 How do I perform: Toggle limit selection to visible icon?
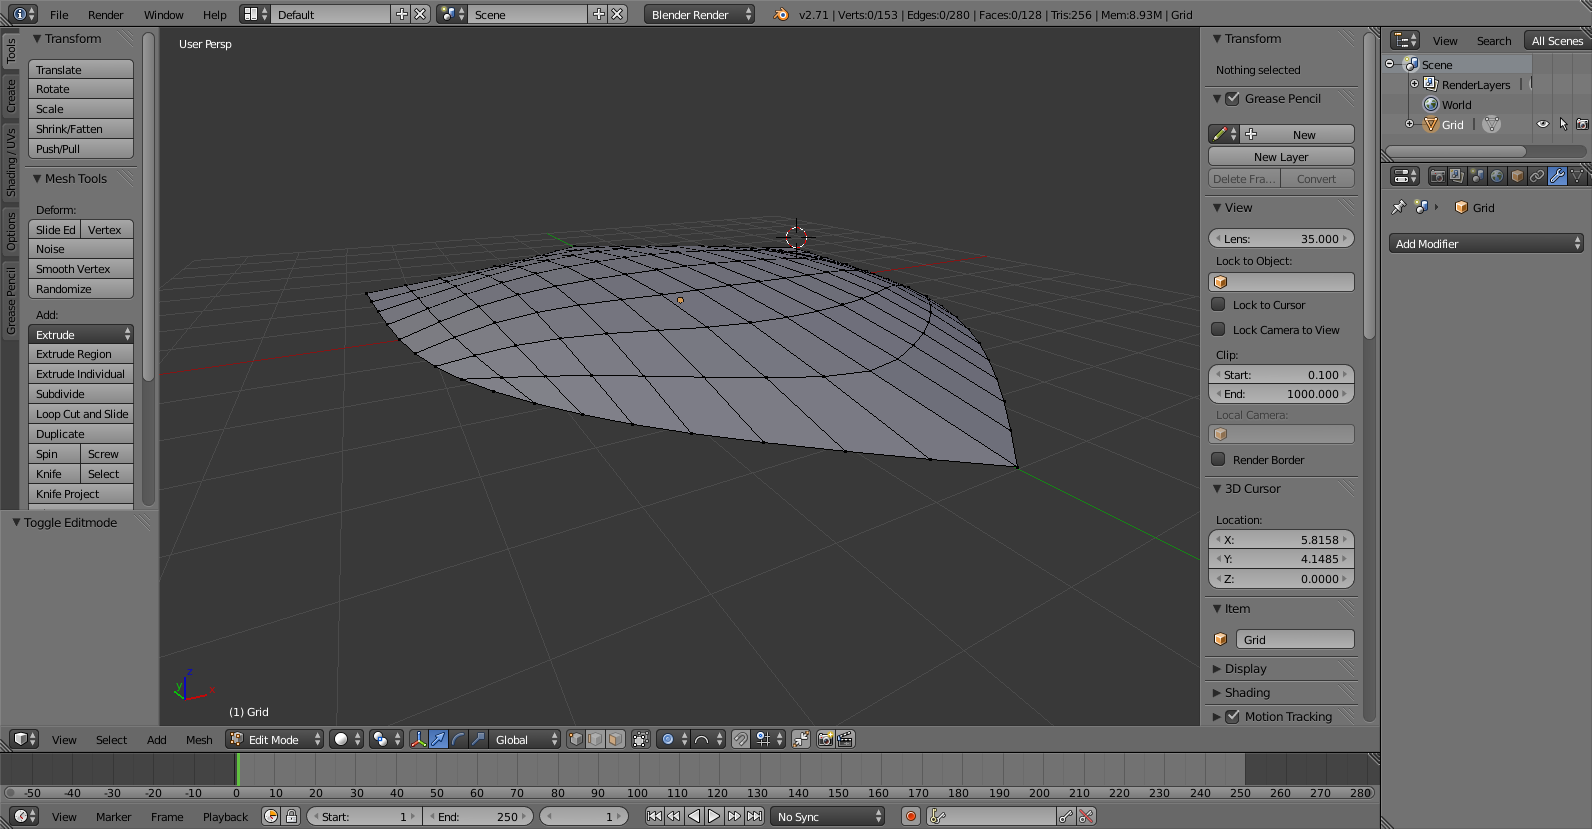pyautogui.click(x=641, y=739)
